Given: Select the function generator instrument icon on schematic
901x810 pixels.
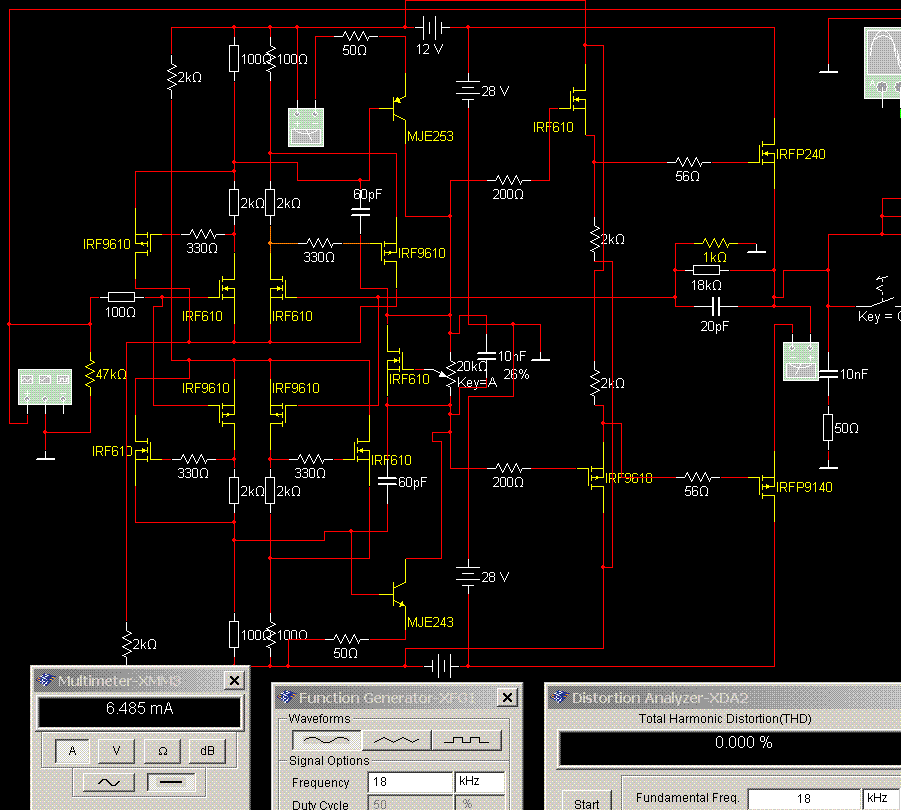Looking at the screenshot, I should tap(45, 387).
